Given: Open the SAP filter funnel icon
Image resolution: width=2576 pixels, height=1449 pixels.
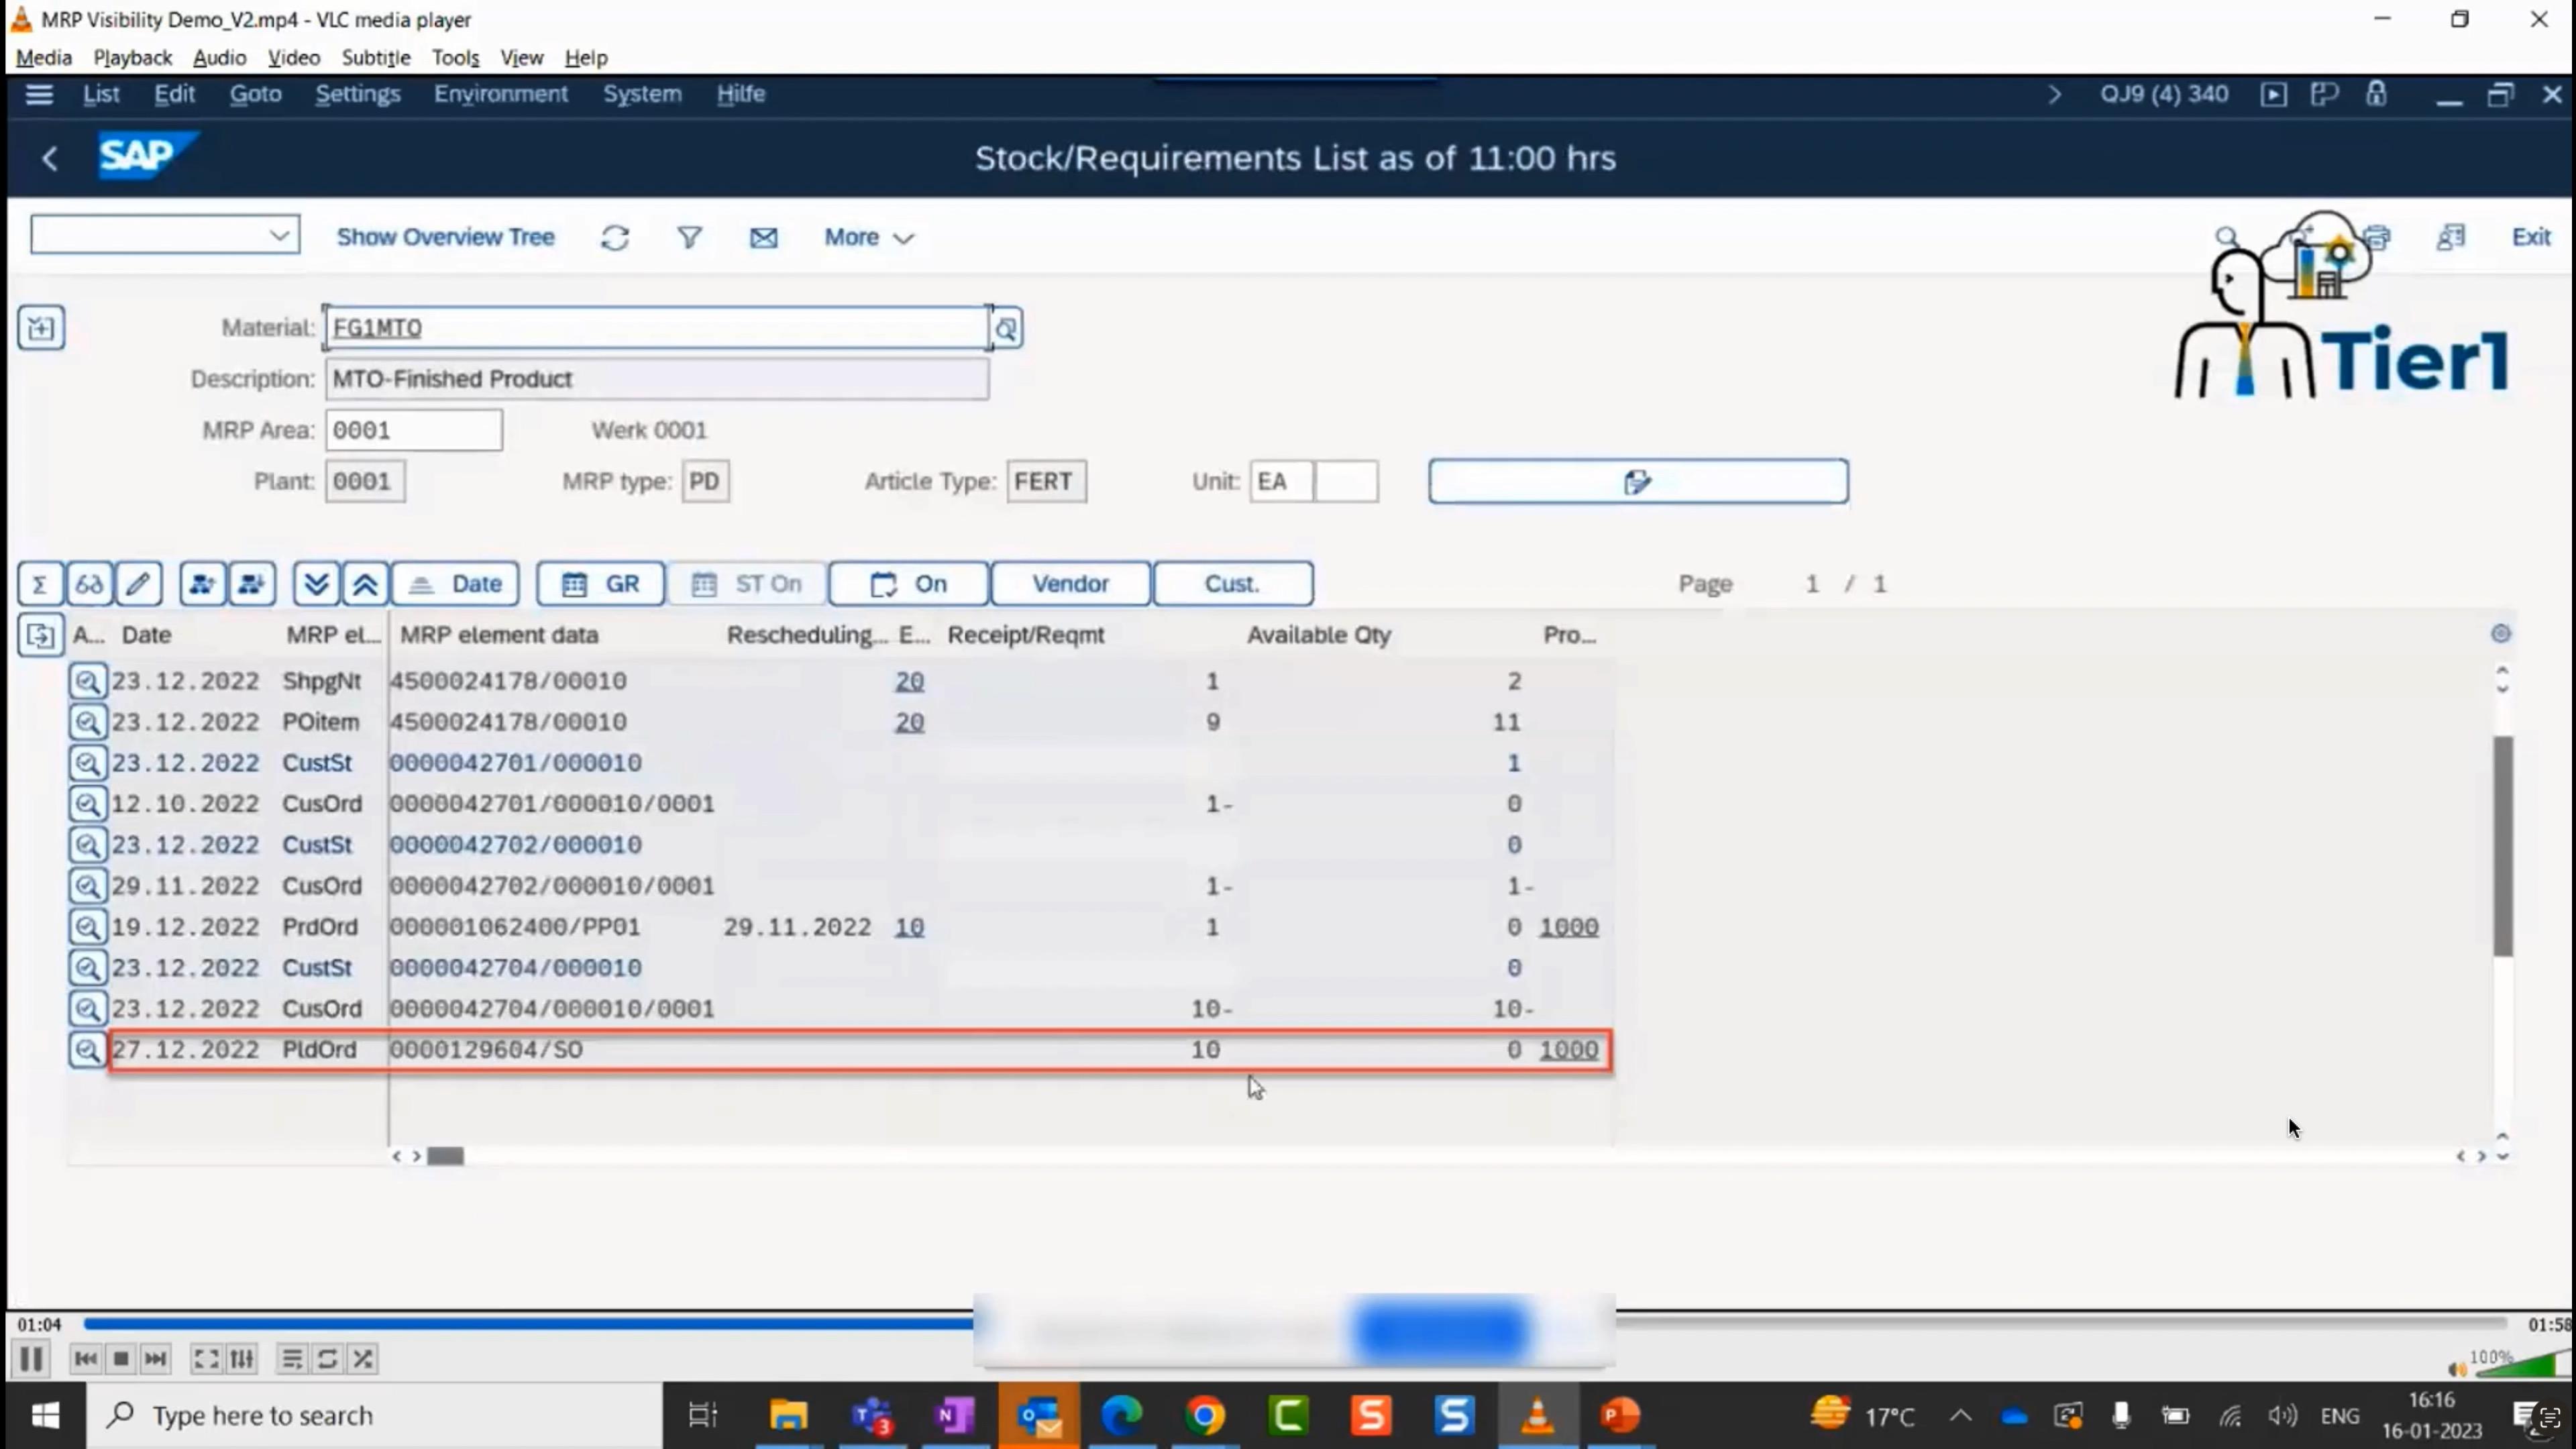Looking at the screenshot, I should click(690, 237).
